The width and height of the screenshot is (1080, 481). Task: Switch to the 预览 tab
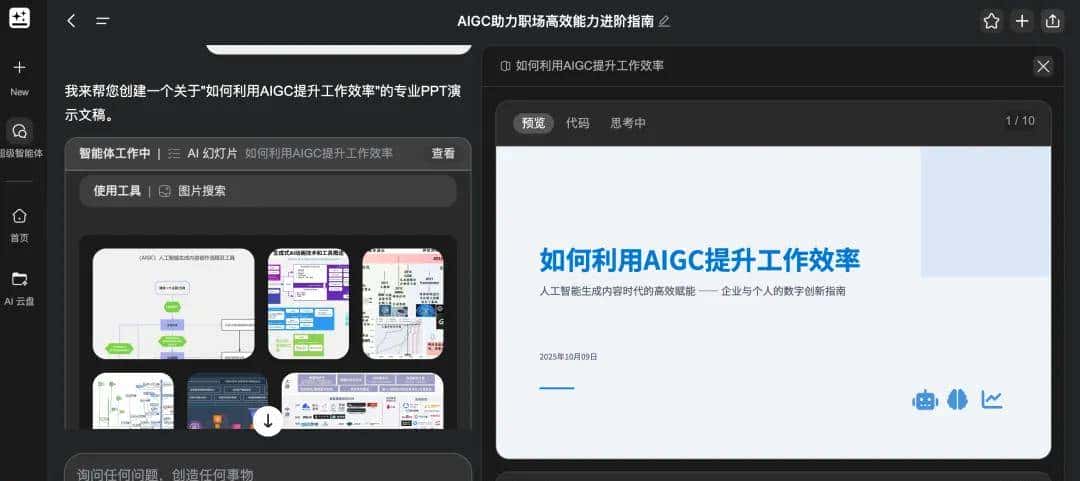[x=533, y=123]
